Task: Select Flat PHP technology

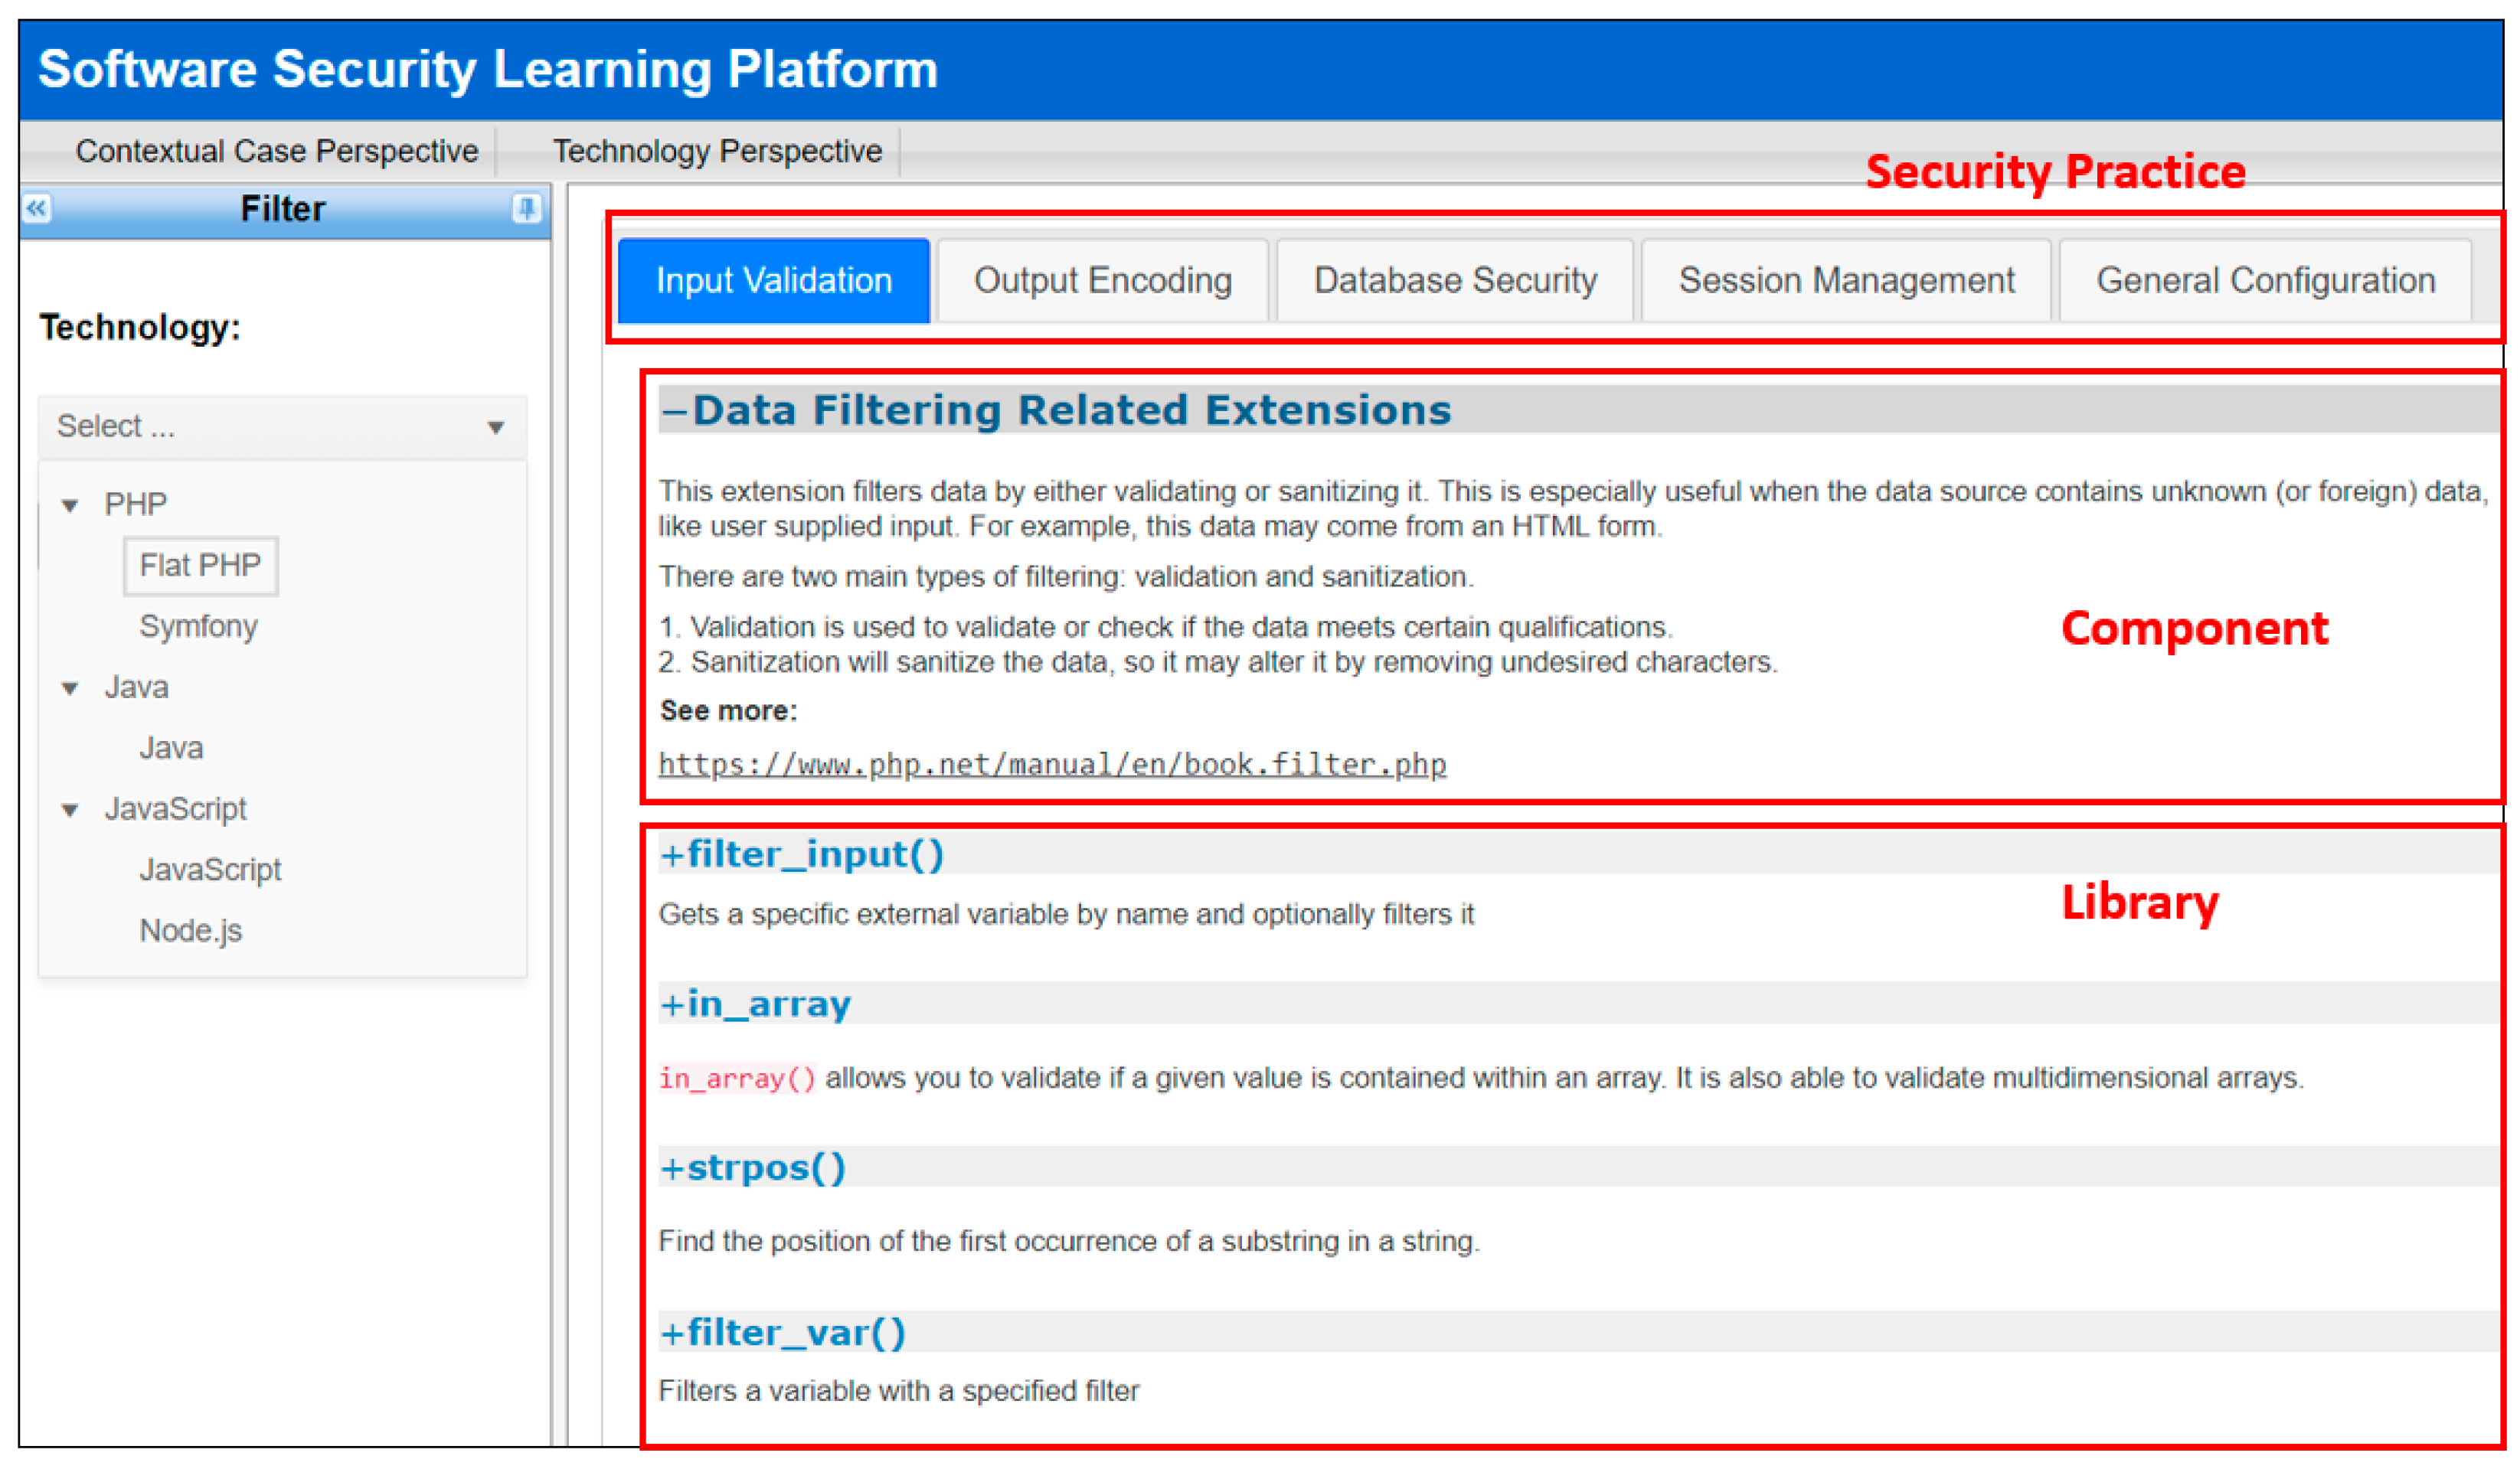Action: click(200, 566)
